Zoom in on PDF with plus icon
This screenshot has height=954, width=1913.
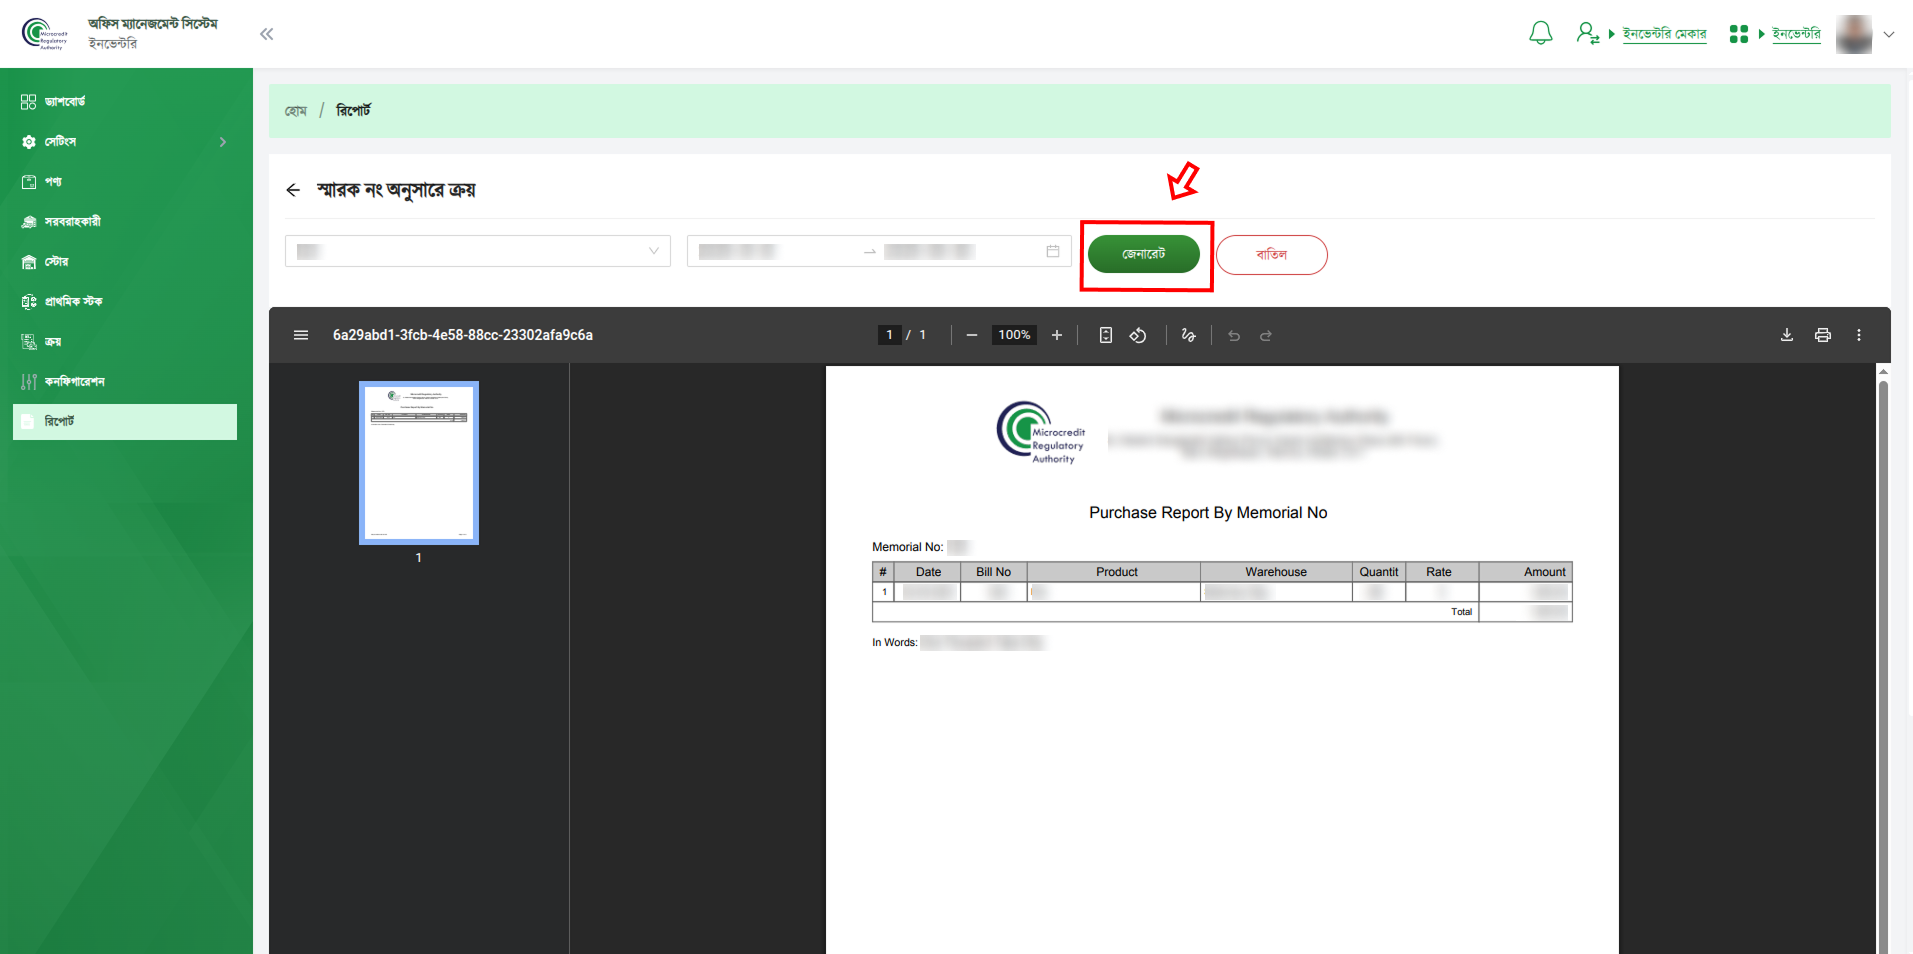tap(1056, 335)
